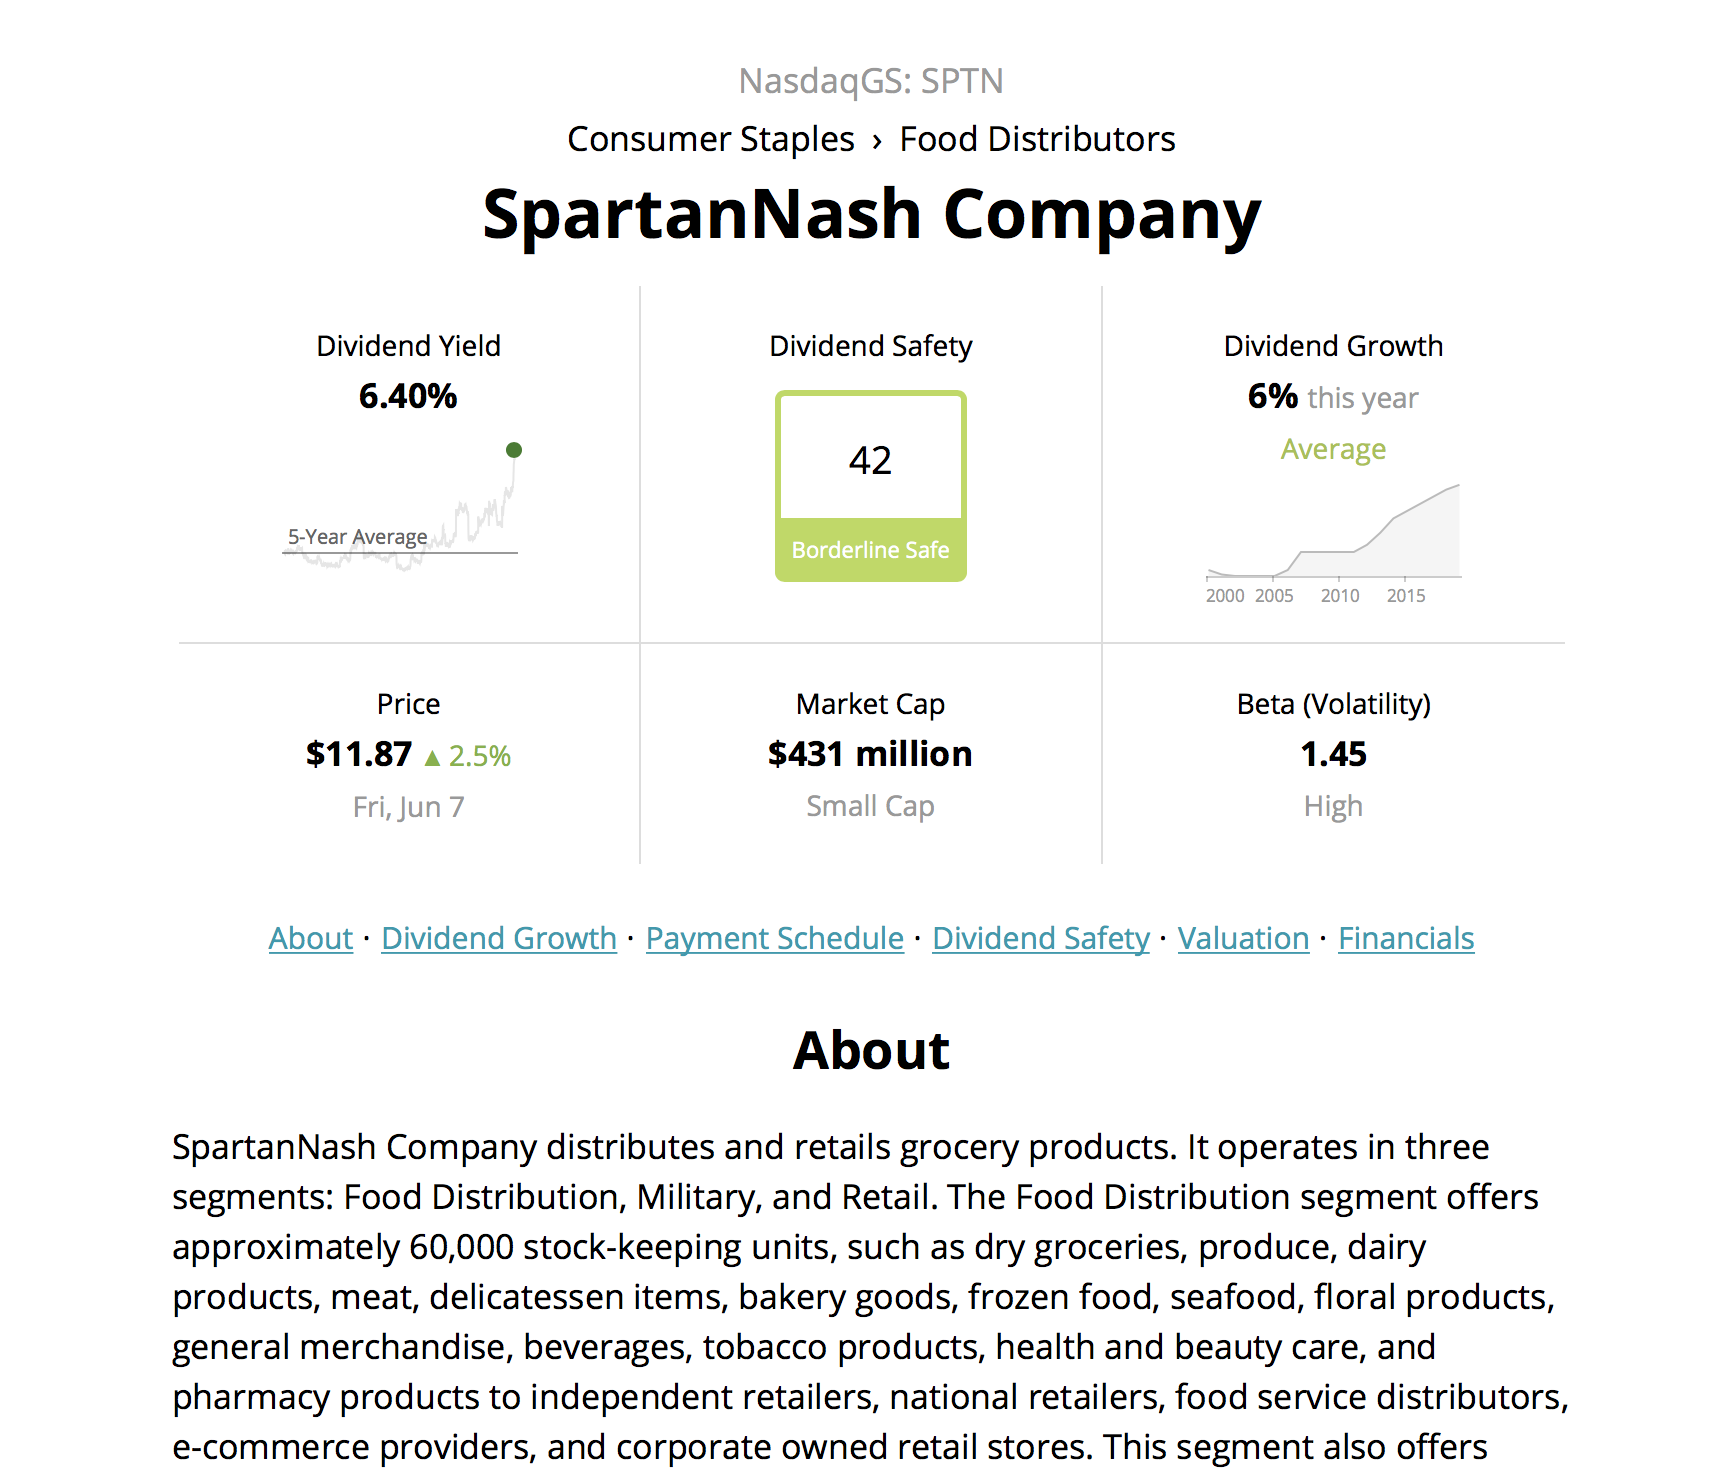Click the Dividend Safety score box 42

[870, 460]
